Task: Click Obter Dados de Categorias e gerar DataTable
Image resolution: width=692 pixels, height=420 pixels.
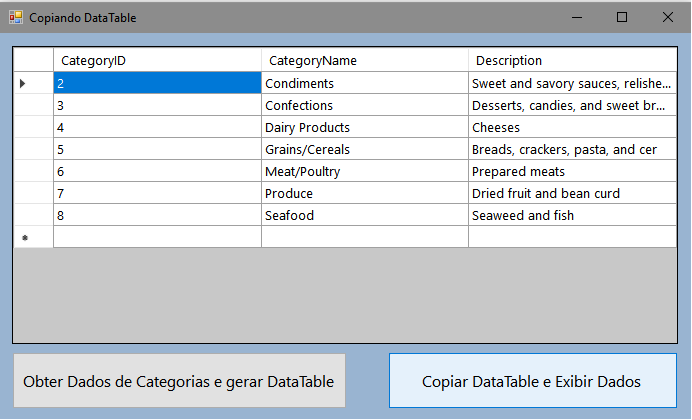Action: point(179,381)
